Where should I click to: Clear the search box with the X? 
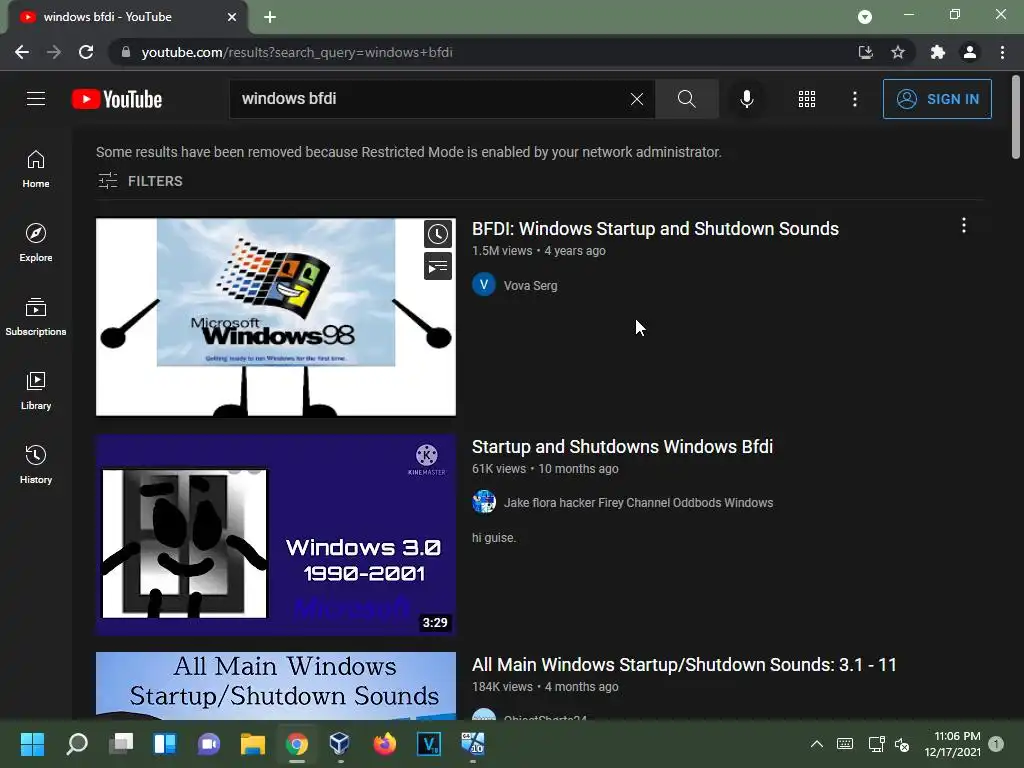(x=637, y=99)
